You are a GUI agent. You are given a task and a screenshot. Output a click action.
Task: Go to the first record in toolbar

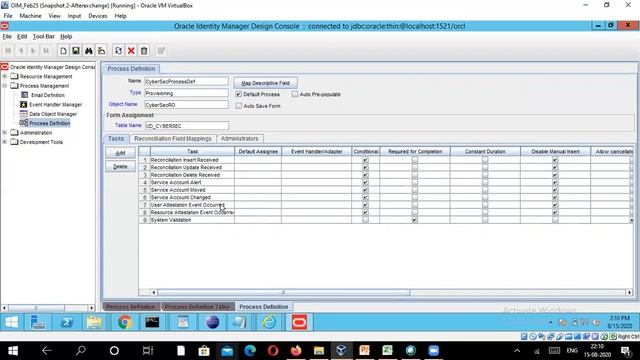point(8,51)
